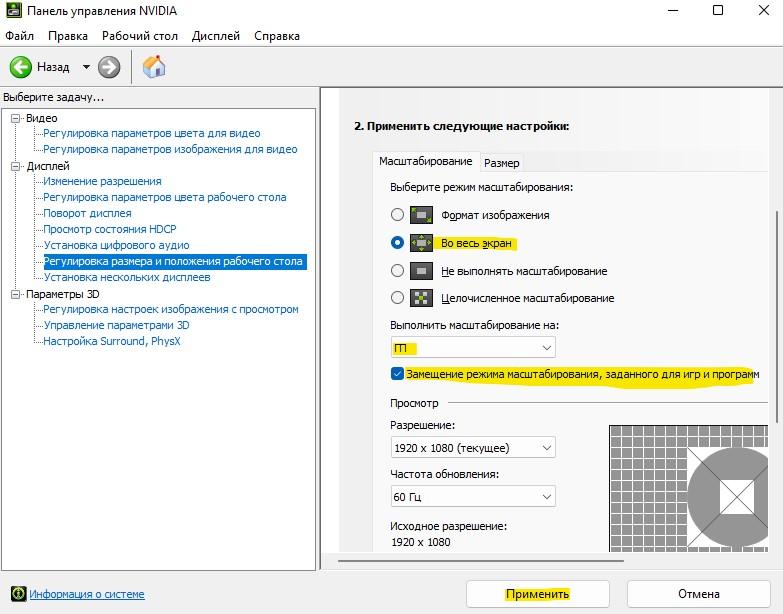Open the 'Разрешение' dropdown

[473, 448]
